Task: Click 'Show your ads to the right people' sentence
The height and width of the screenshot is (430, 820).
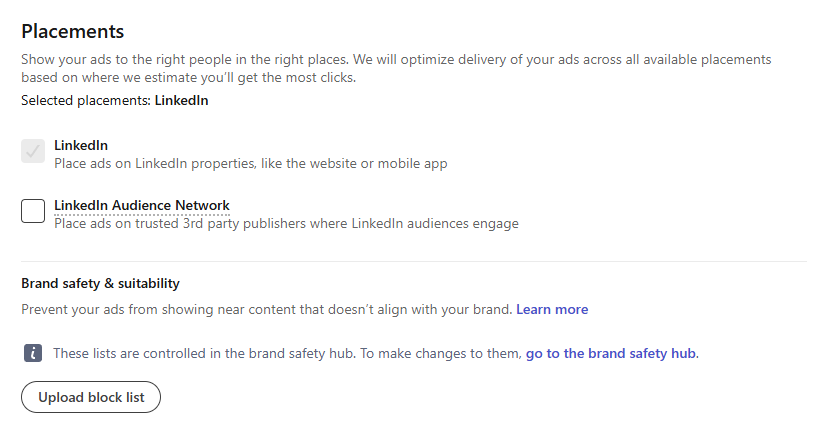Action: (200, 59)
